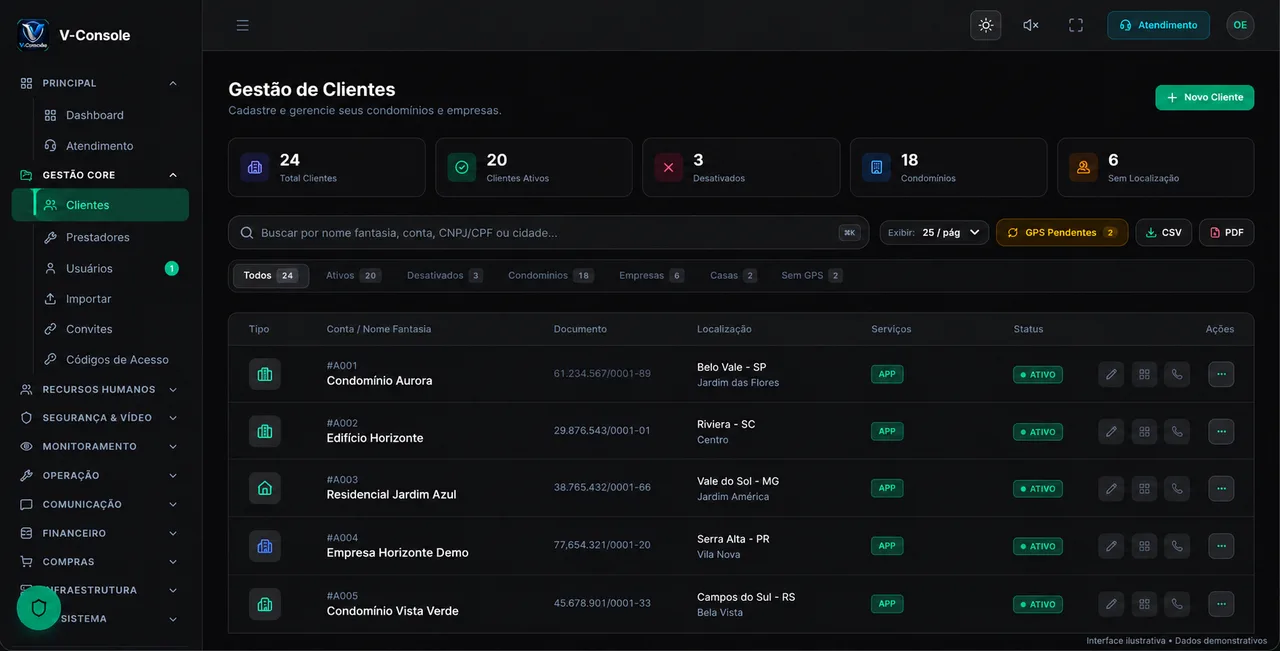Click the Conta / Nome Fantasia column header
The width and height of the screenshot is (1280, 651).
click(x=379, y=329)
